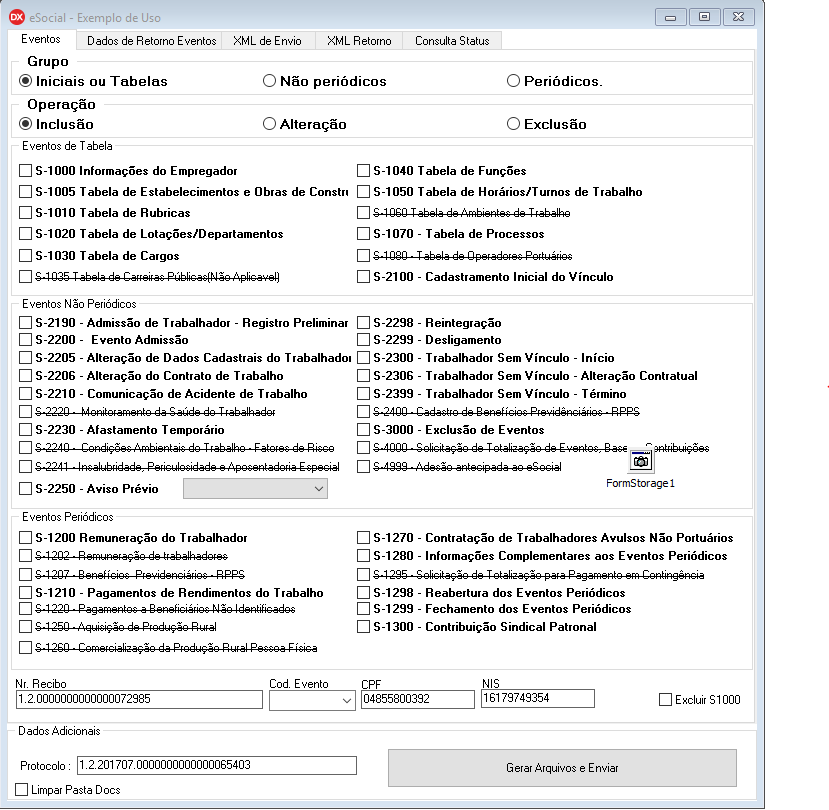
Task: Check S-1070 Tabela de Processos
Action: (x=363, y=233)
